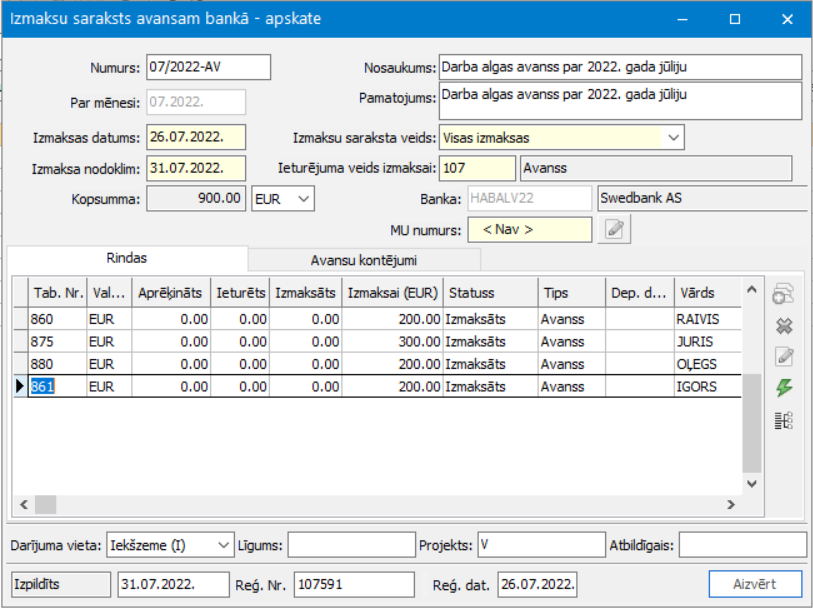The image size is (813, 609).
Task: Click the pencil edit icon beside the table
Action: click(x=784, y=357)
